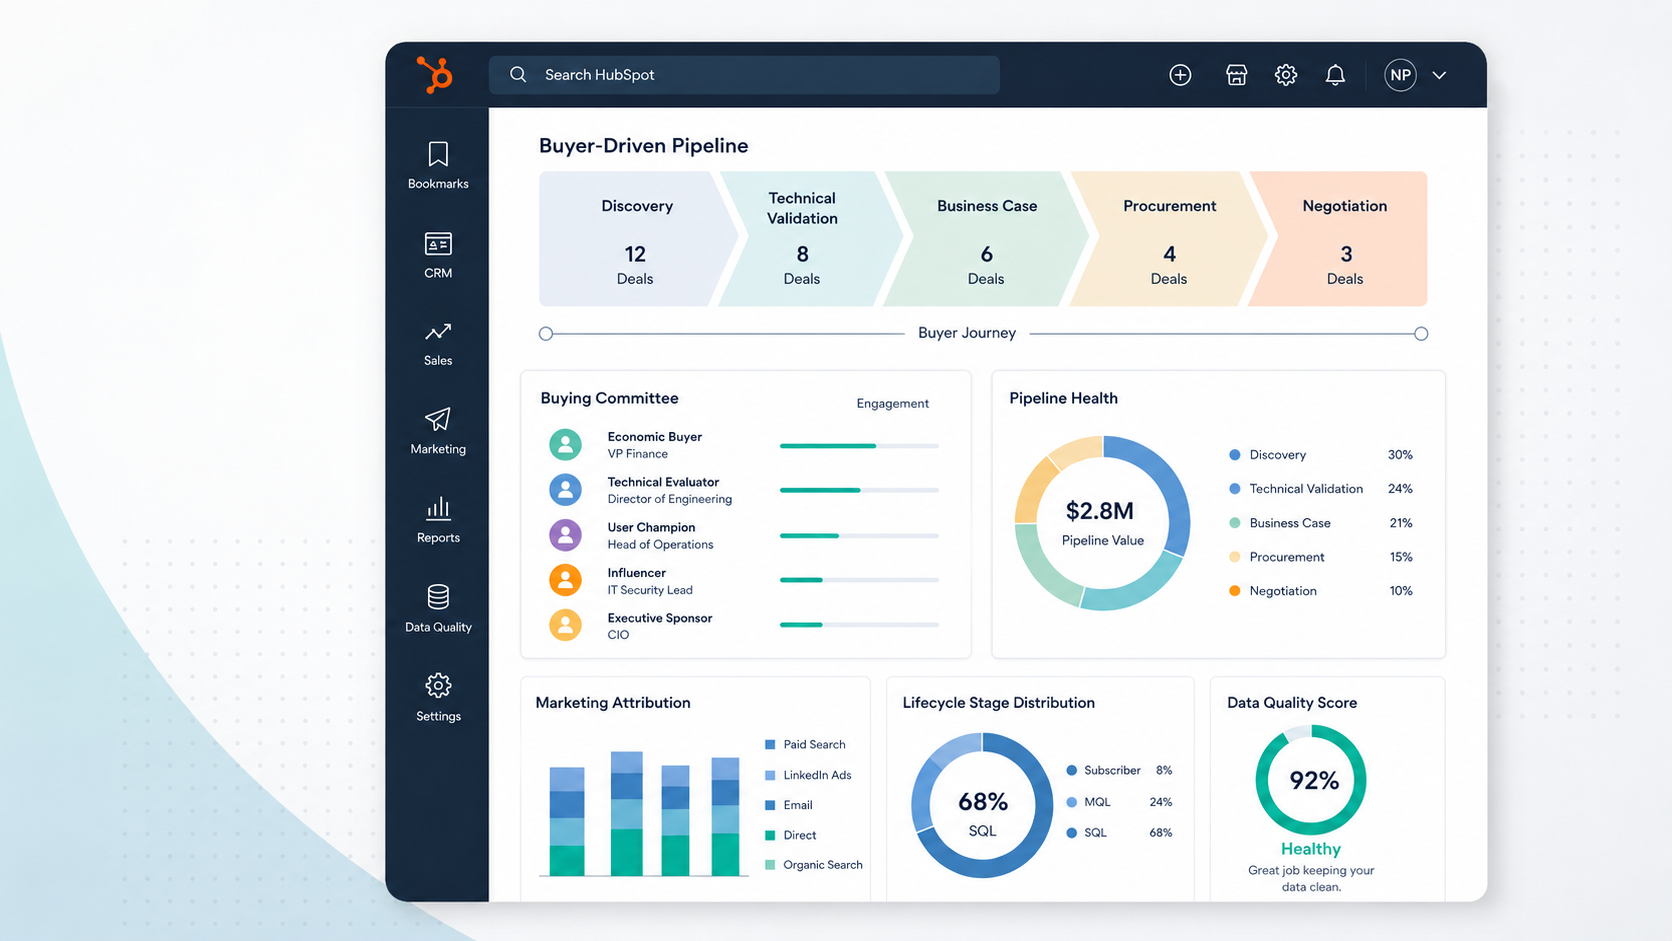Click the Business Case legend dot
The width and height of the screenshot is (1672, 941).
[x=1235, y=523]
